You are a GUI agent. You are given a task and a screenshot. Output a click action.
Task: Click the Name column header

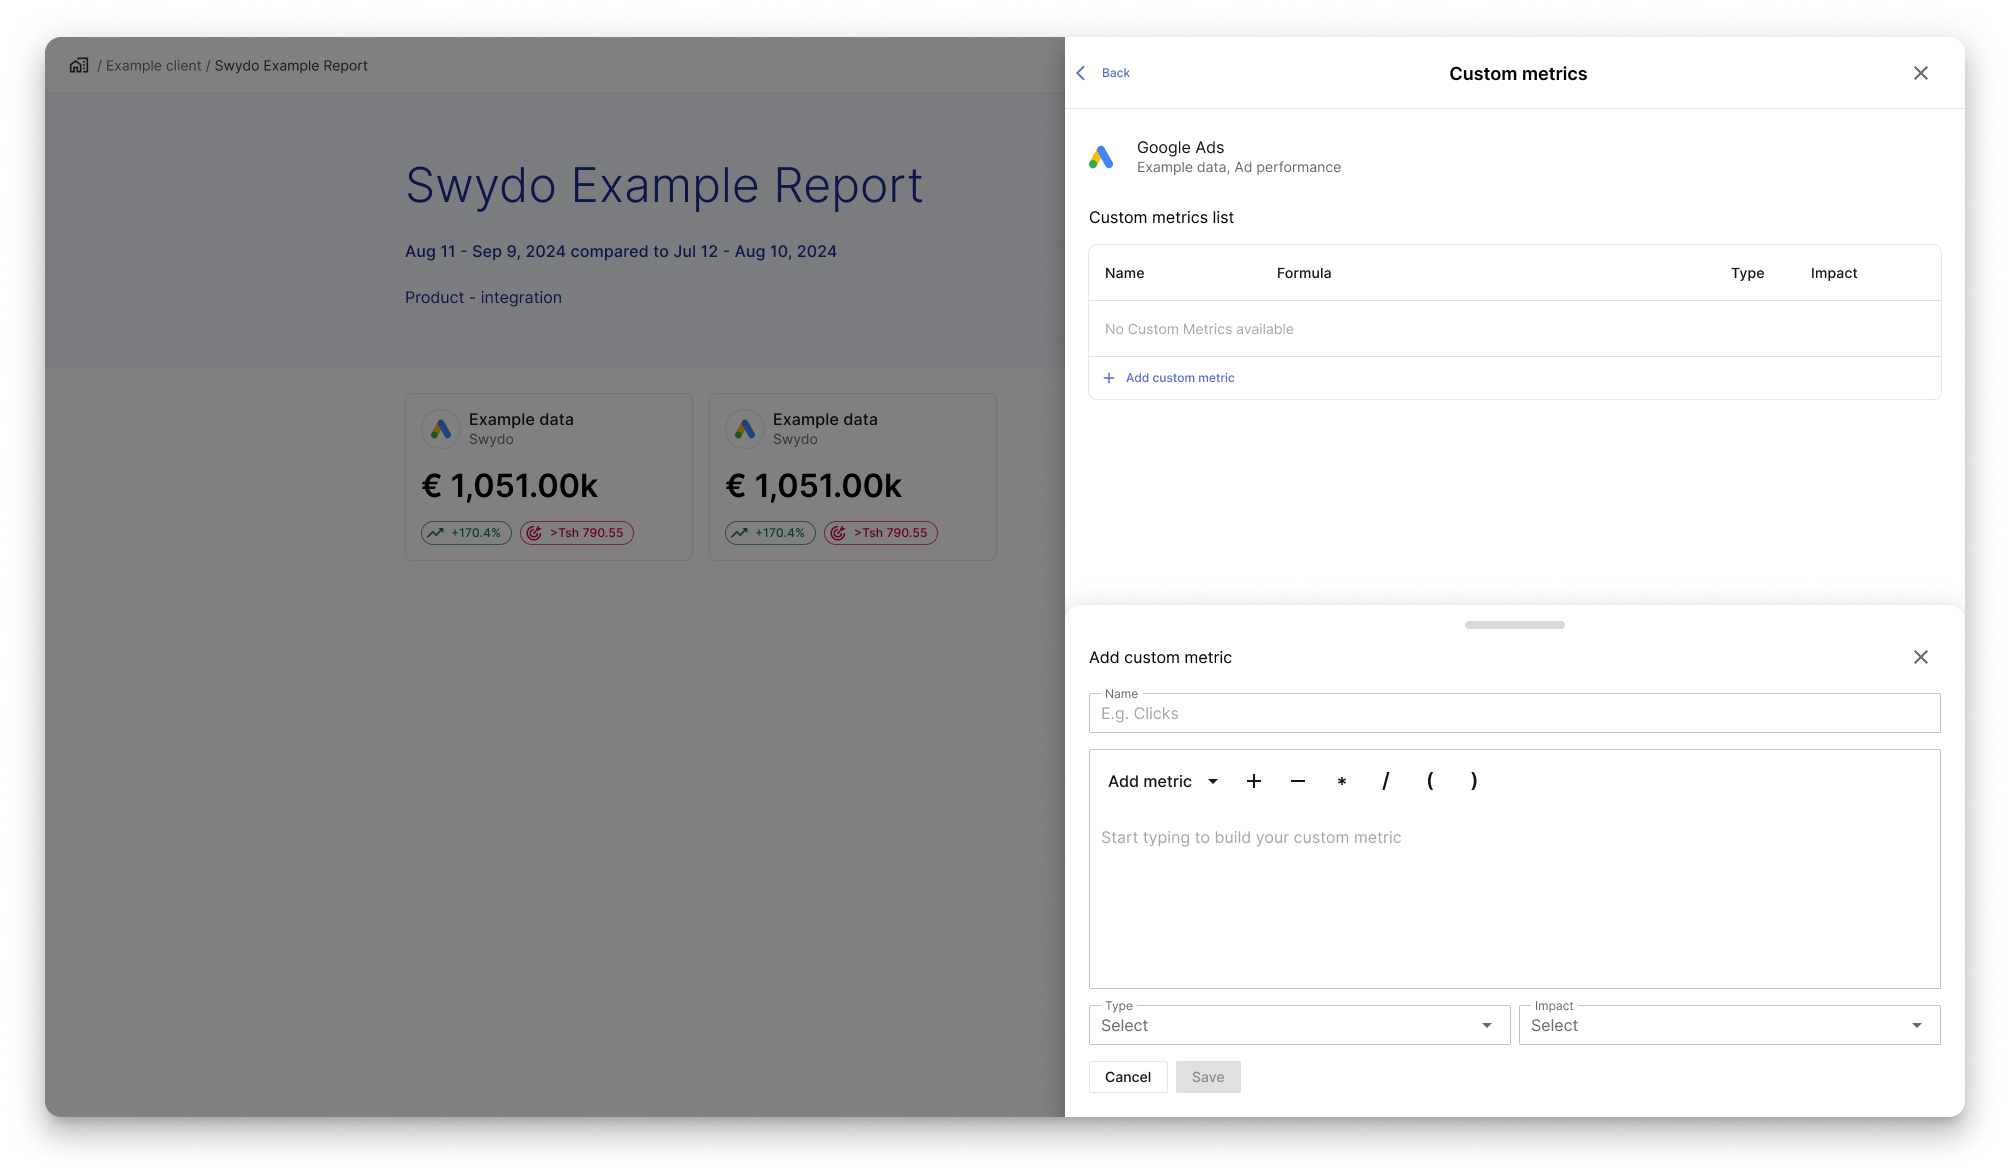tap(1124, 273)
